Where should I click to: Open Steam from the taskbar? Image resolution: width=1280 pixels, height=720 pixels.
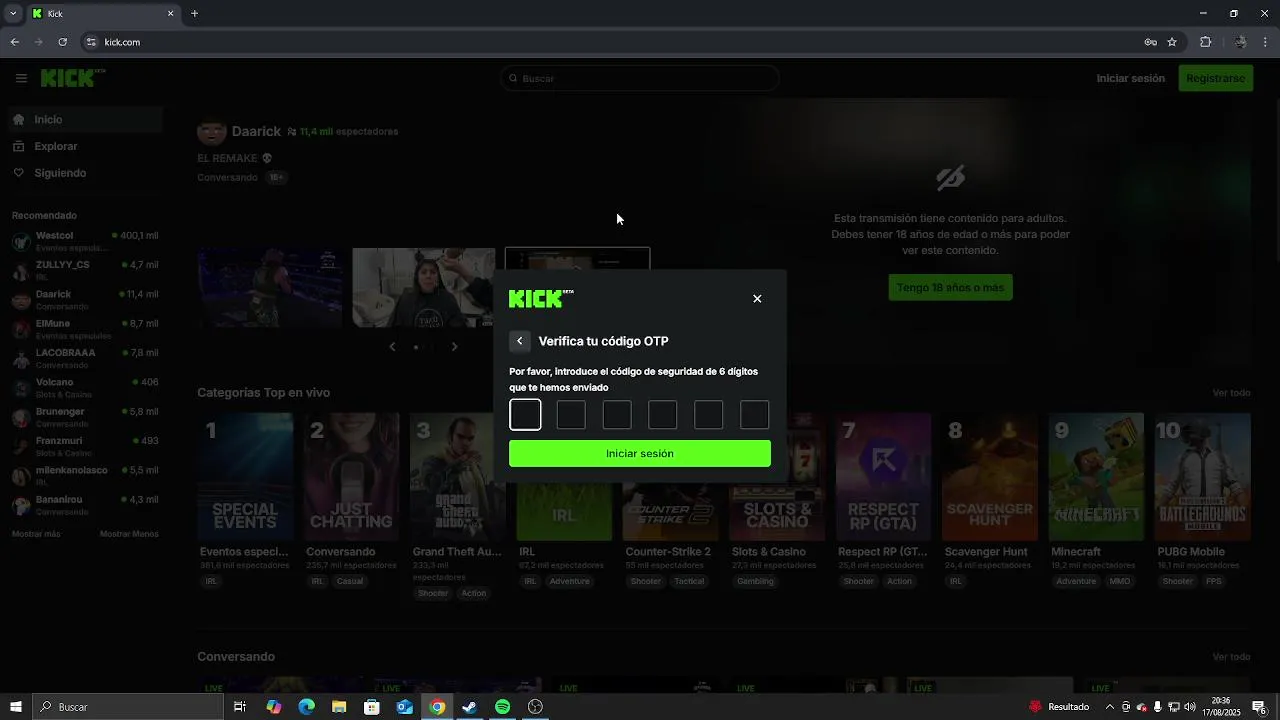[x=469, y=707]
